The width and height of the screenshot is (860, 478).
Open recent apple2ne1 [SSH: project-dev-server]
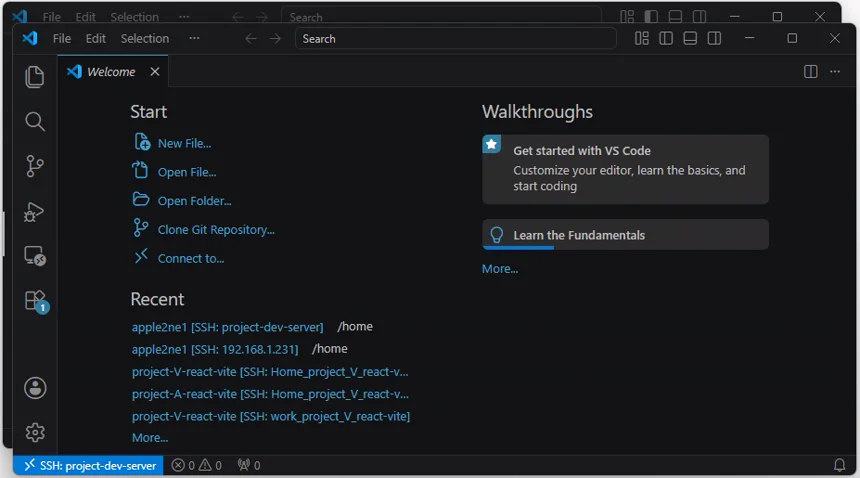point(228,327)
